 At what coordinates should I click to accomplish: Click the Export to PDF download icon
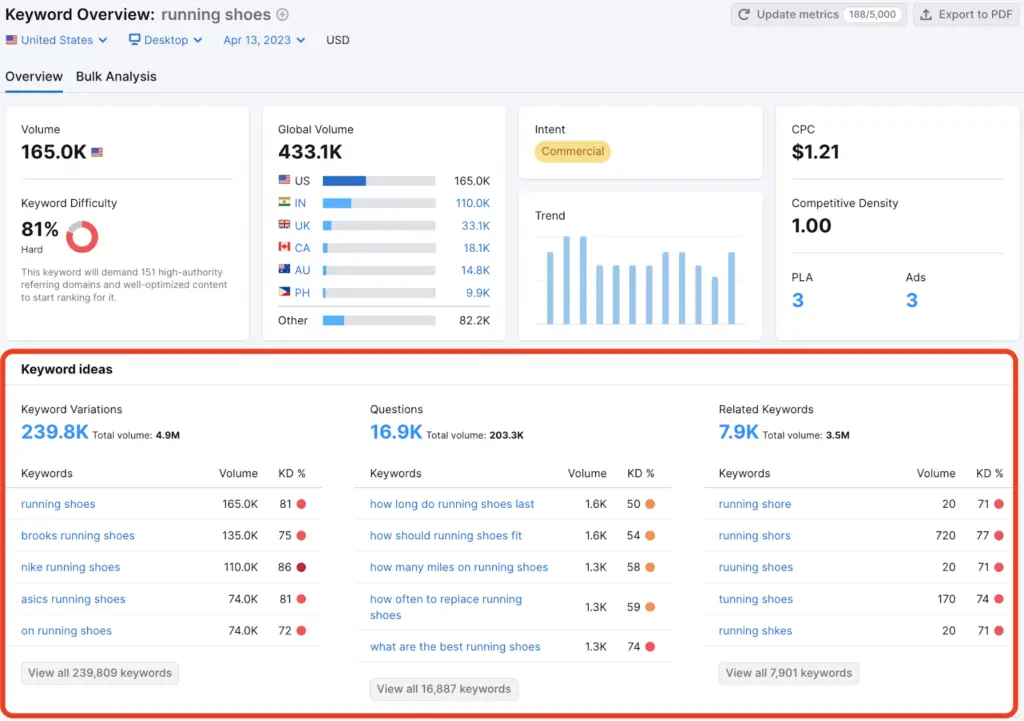pyautogui.click(x=925, y=14)
